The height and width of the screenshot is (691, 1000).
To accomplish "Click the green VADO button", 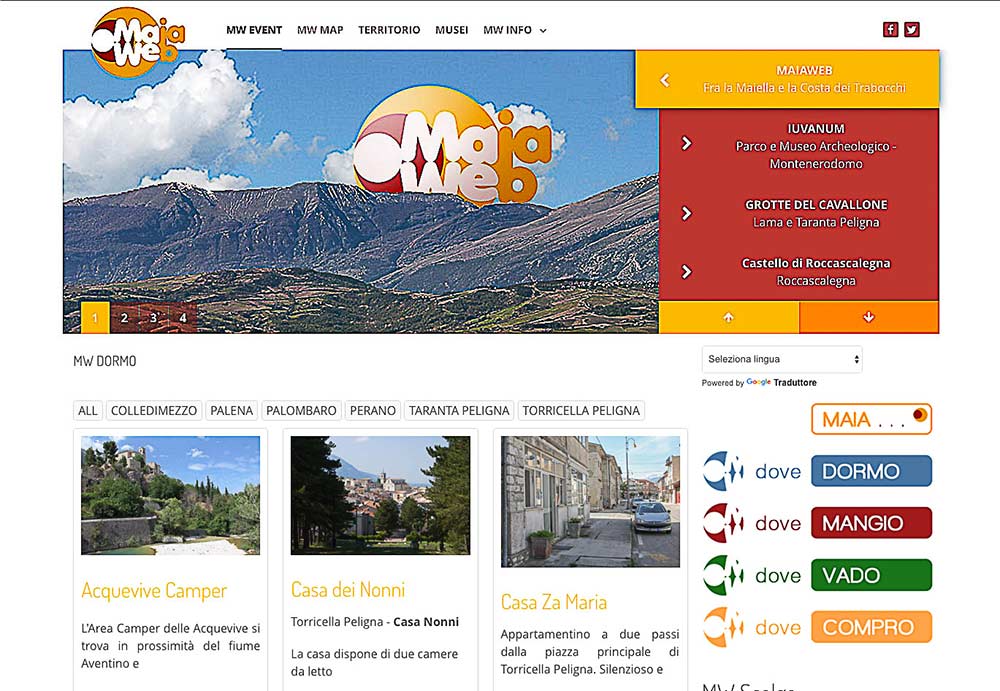I will pos(871,575).
